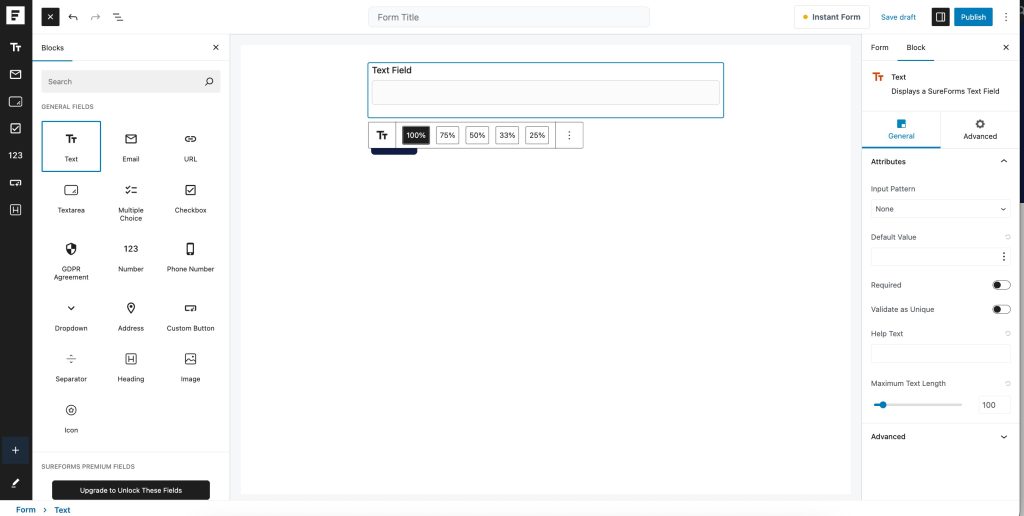The width and height of the screenshot is (1024, 516).
Task: Set field width to 100%
Action: click(x=415, y=135)
